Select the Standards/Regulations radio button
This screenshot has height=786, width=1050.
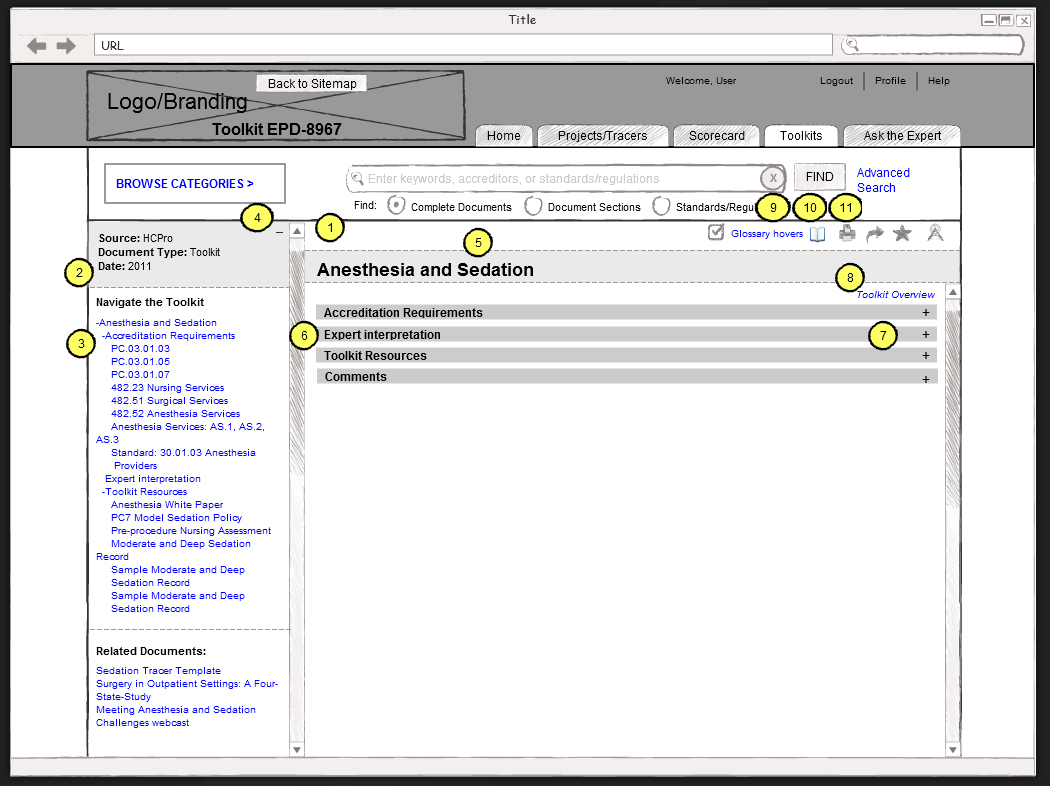(x=661, y=206)
